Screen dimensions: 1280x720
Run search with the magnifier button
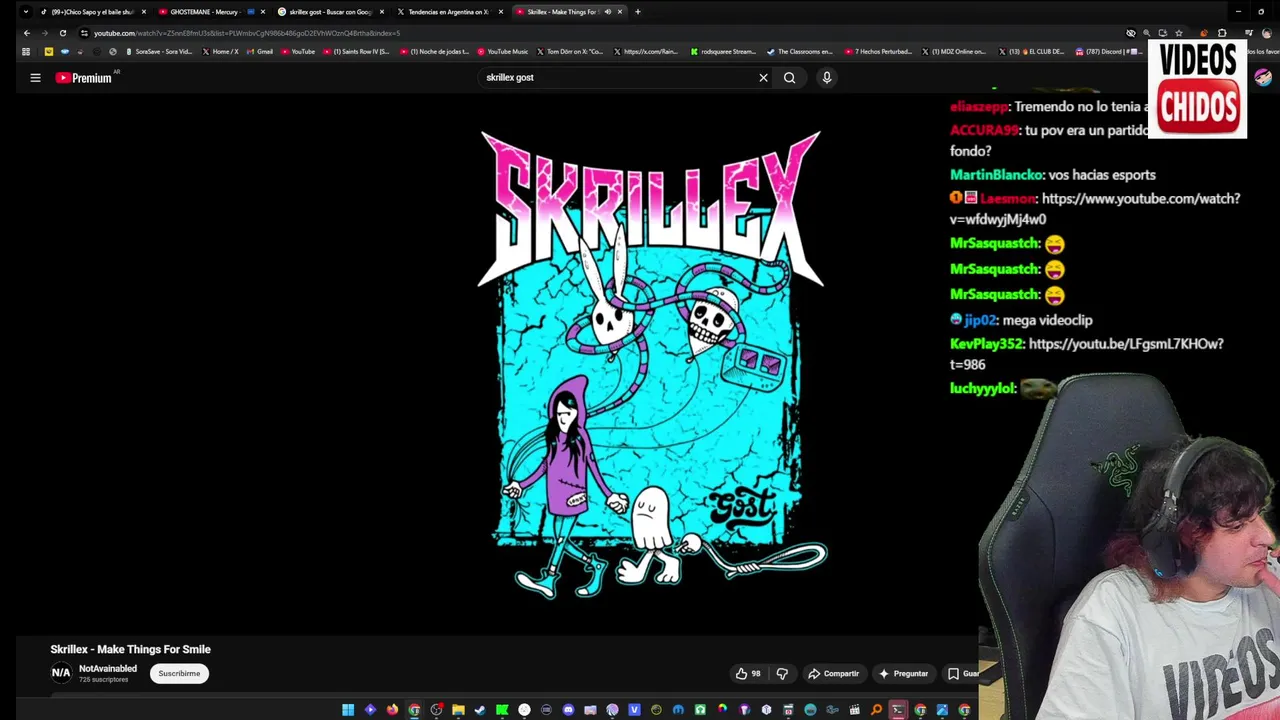(789, 77)
